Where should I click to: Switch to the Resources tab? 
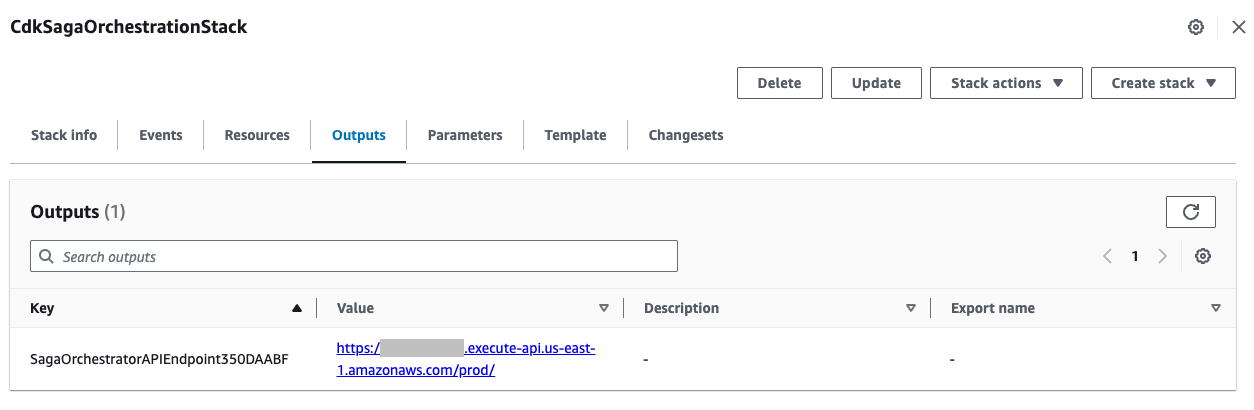click(257, 135)
